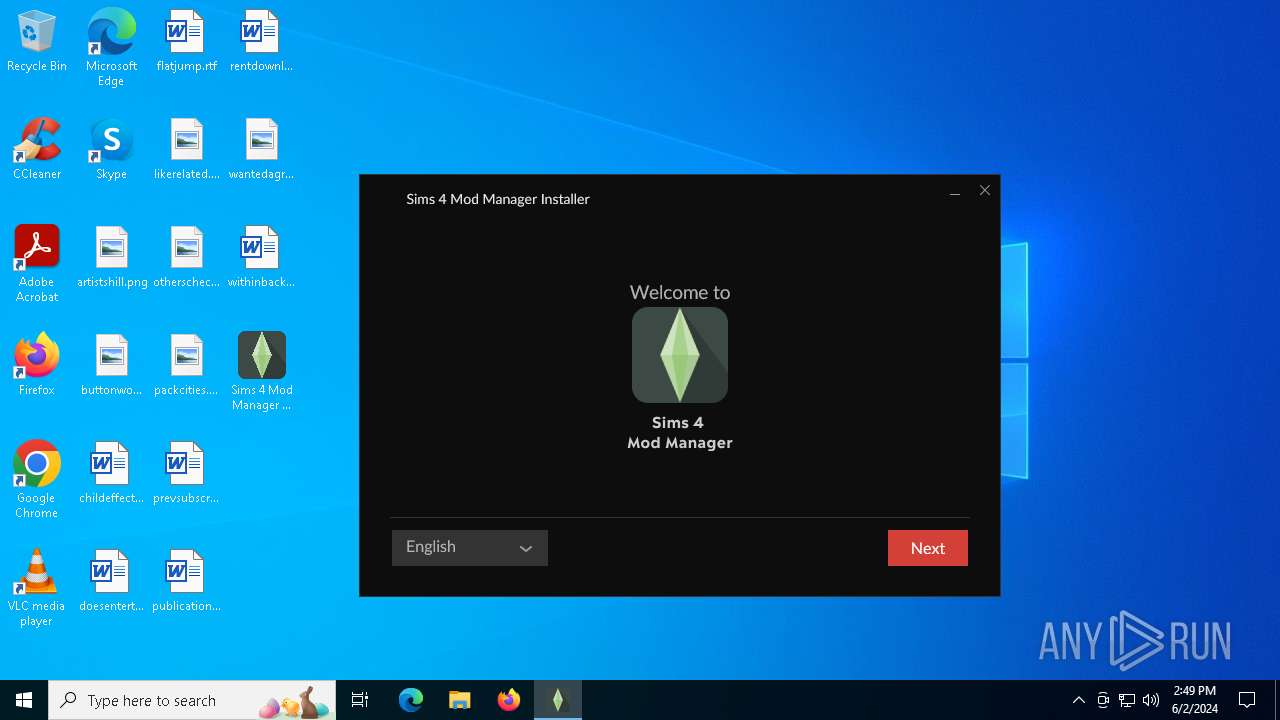Viewport: 1280px width, 720px height.
Task: Select the Adobe Acrobat shortcut
Action: pyautogui.click(x=37, y=264)
